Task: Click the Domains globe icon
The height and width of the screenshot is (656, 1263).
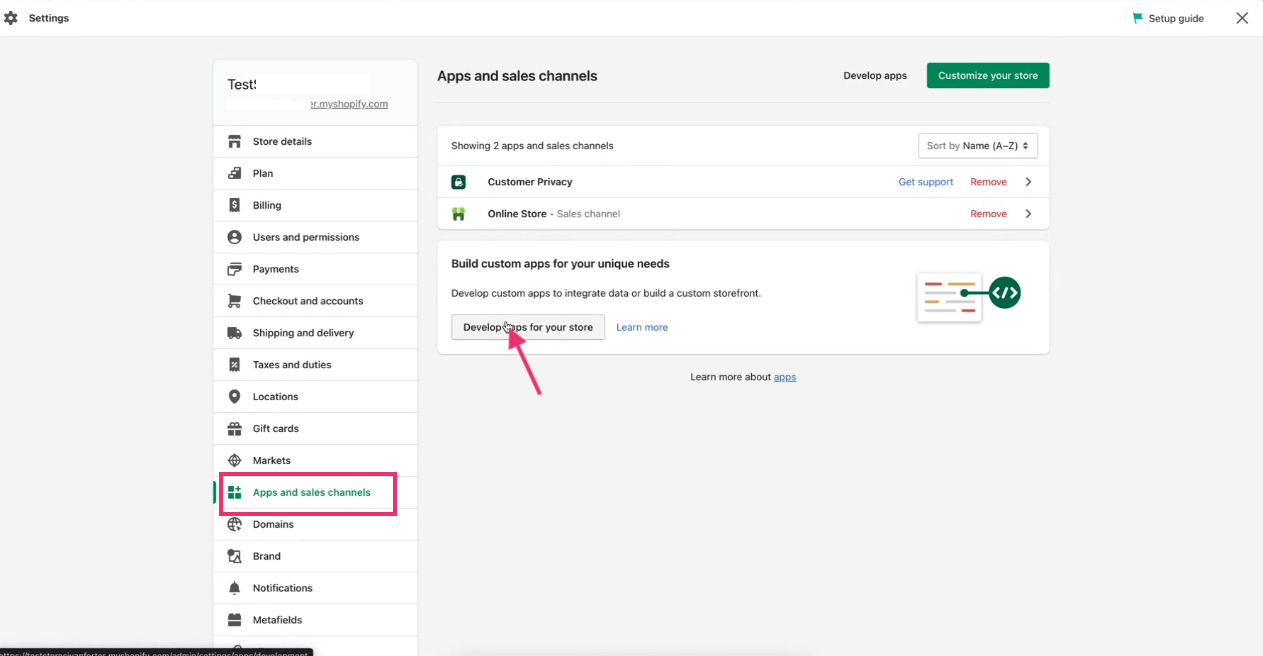Action: coord(234,524)
